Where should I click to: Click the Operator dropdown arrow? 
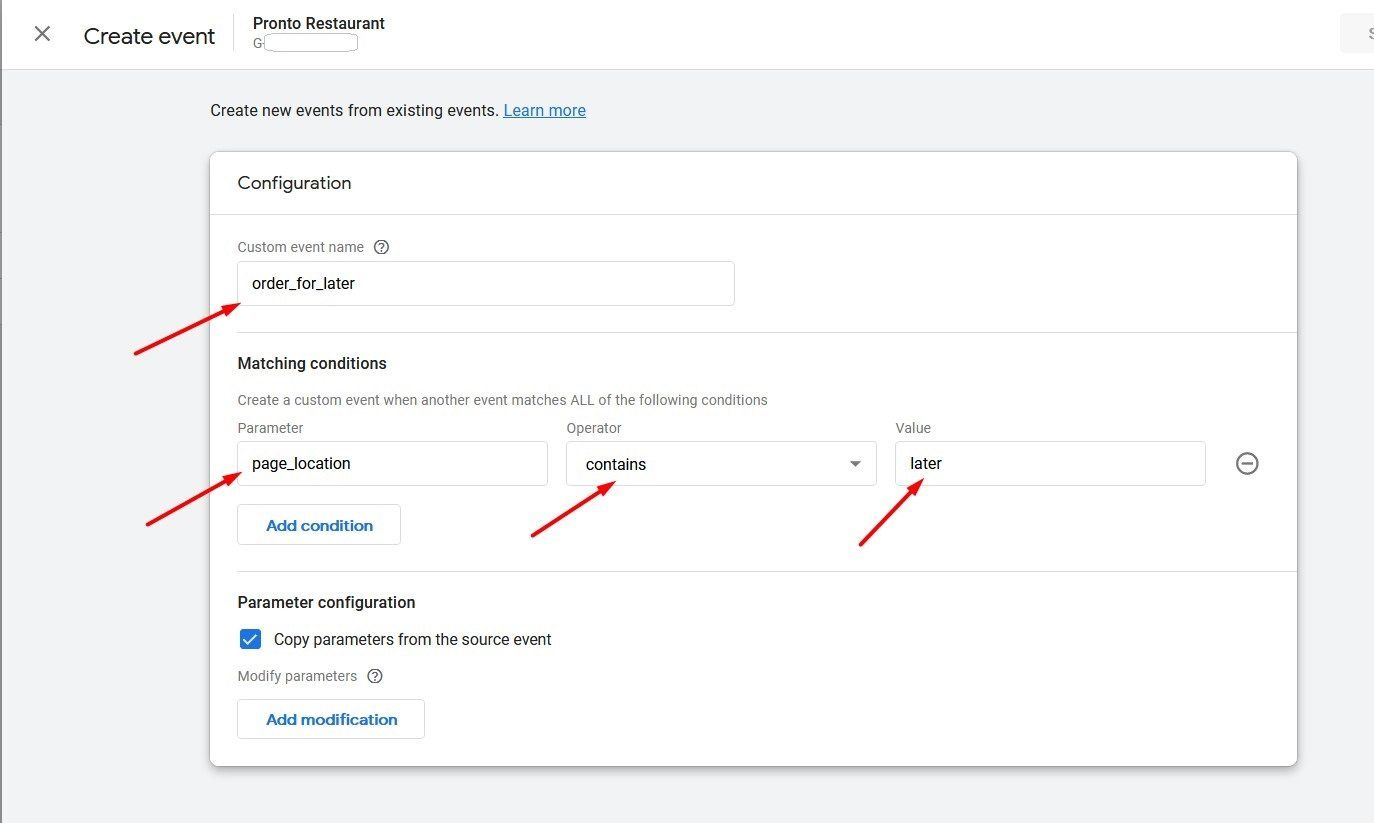[855, 464]
